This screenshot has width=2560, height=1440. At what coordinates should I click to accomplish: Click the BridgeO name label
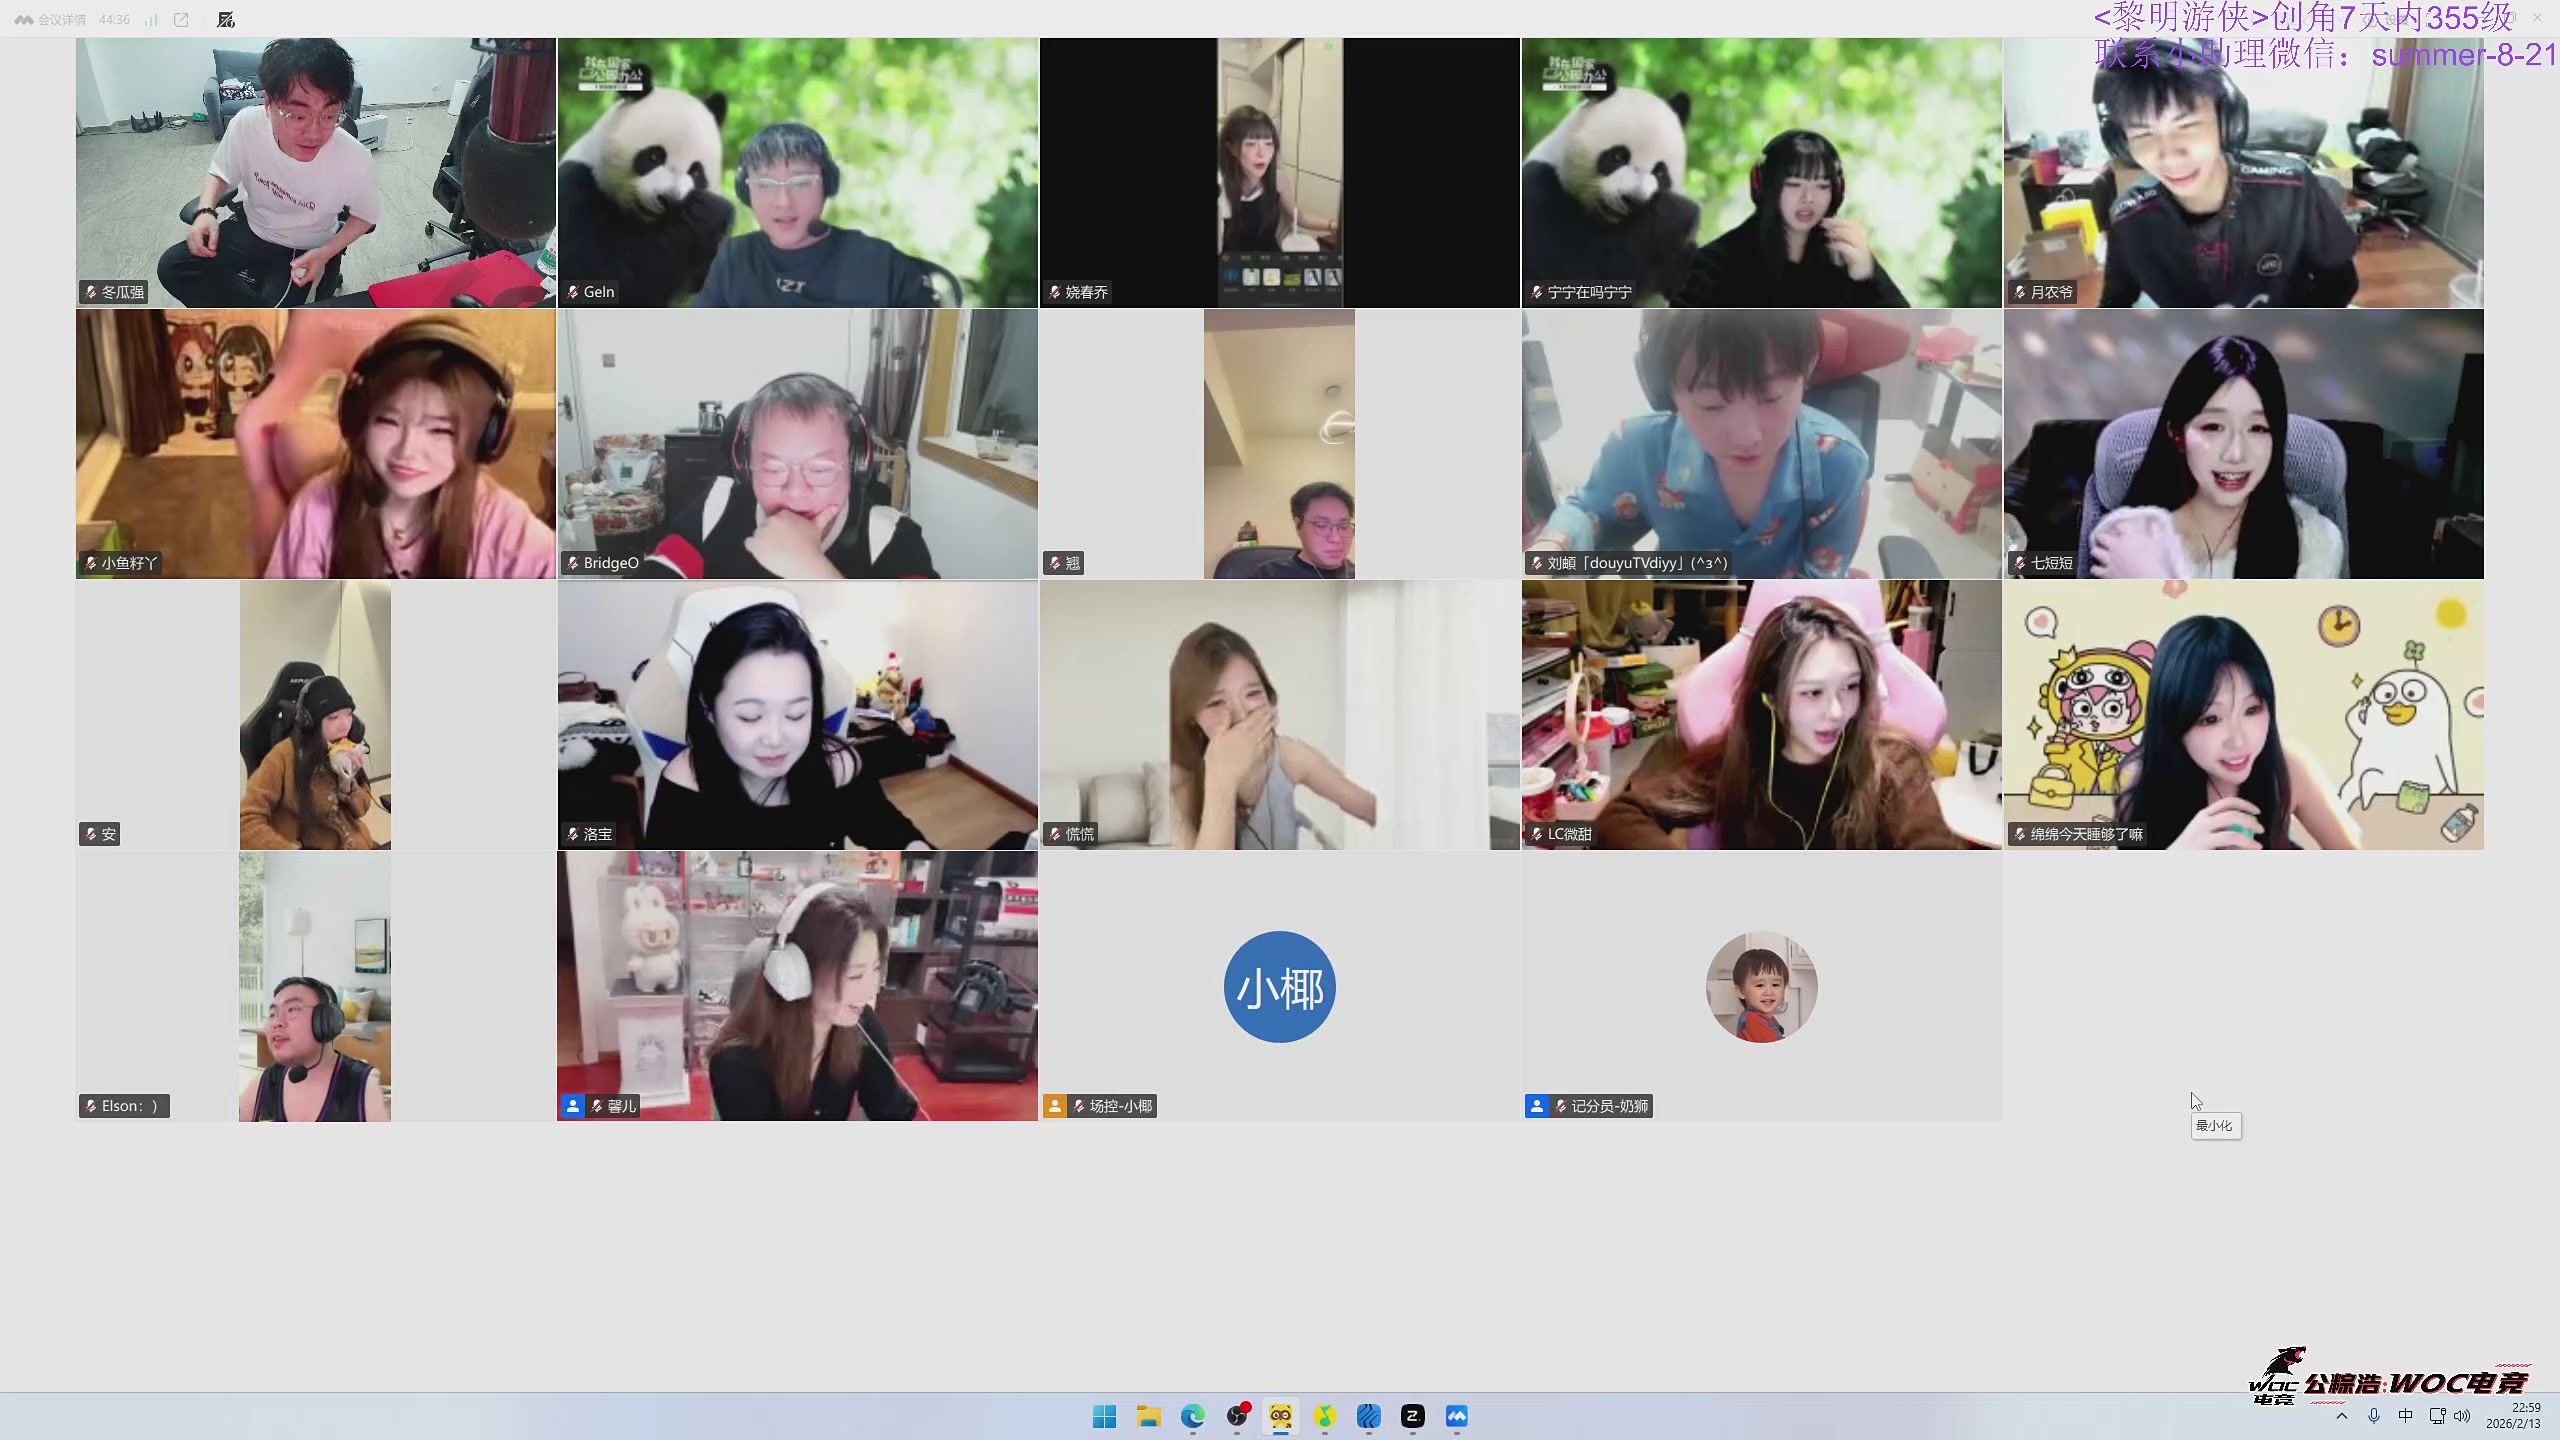610,563
